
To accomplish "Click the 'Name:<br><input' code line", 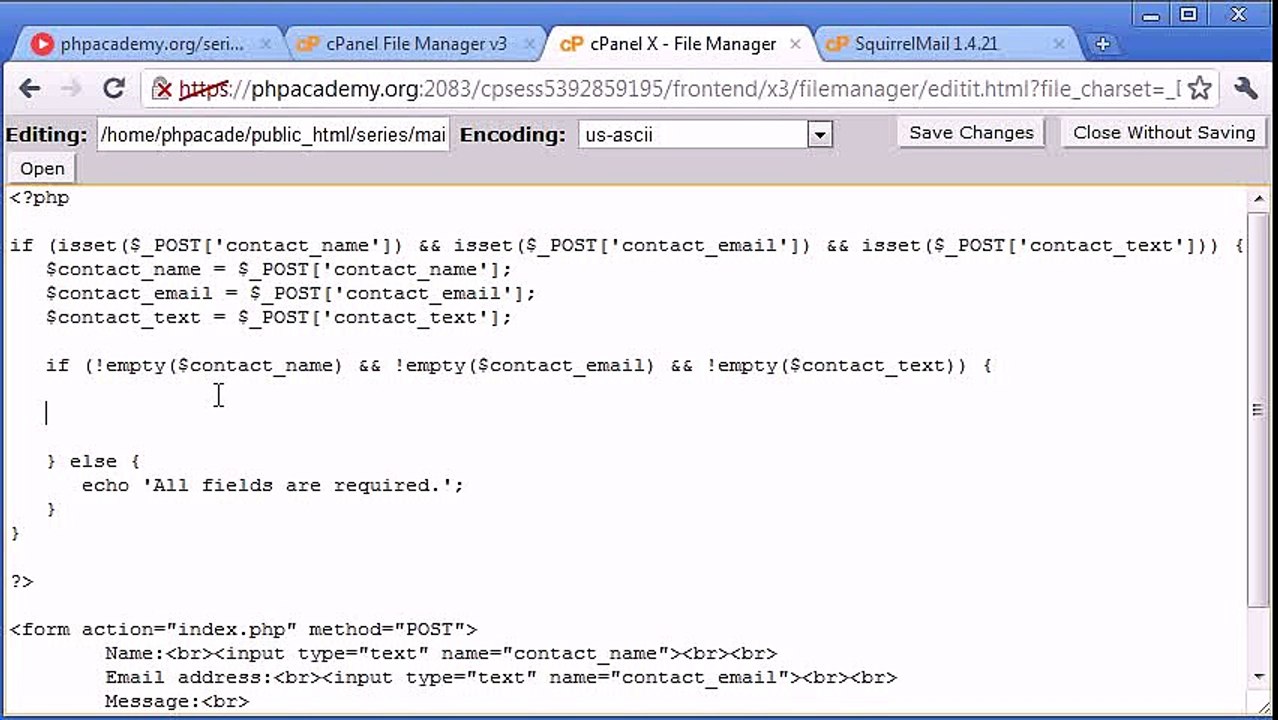I will [x=441, y=653].
